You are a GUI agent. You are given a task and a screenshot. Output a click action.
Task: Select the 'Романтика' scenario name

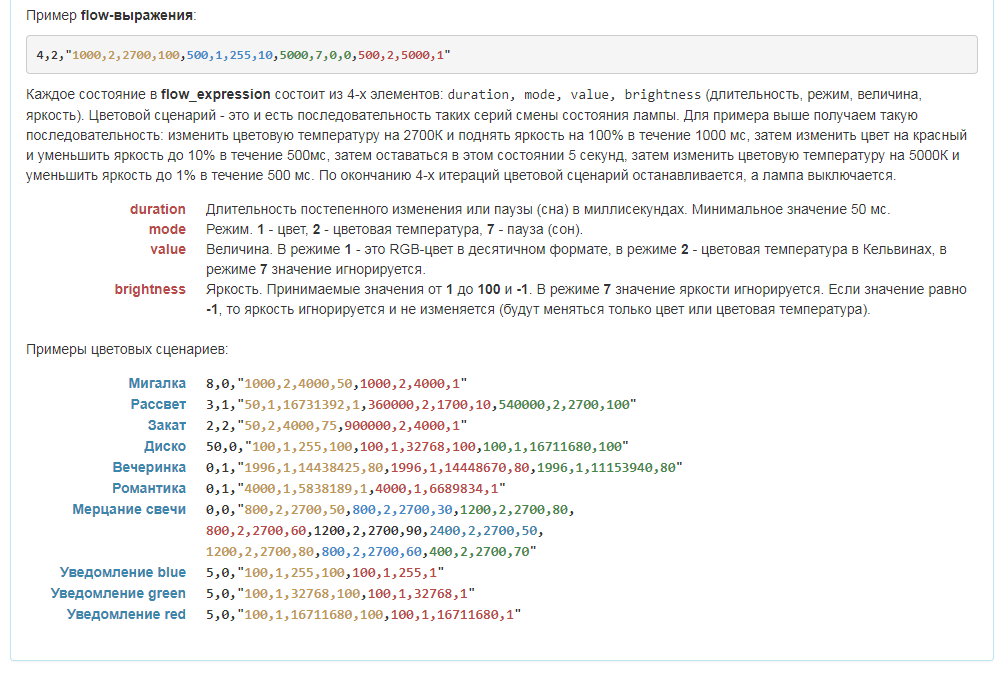[148, 488]
